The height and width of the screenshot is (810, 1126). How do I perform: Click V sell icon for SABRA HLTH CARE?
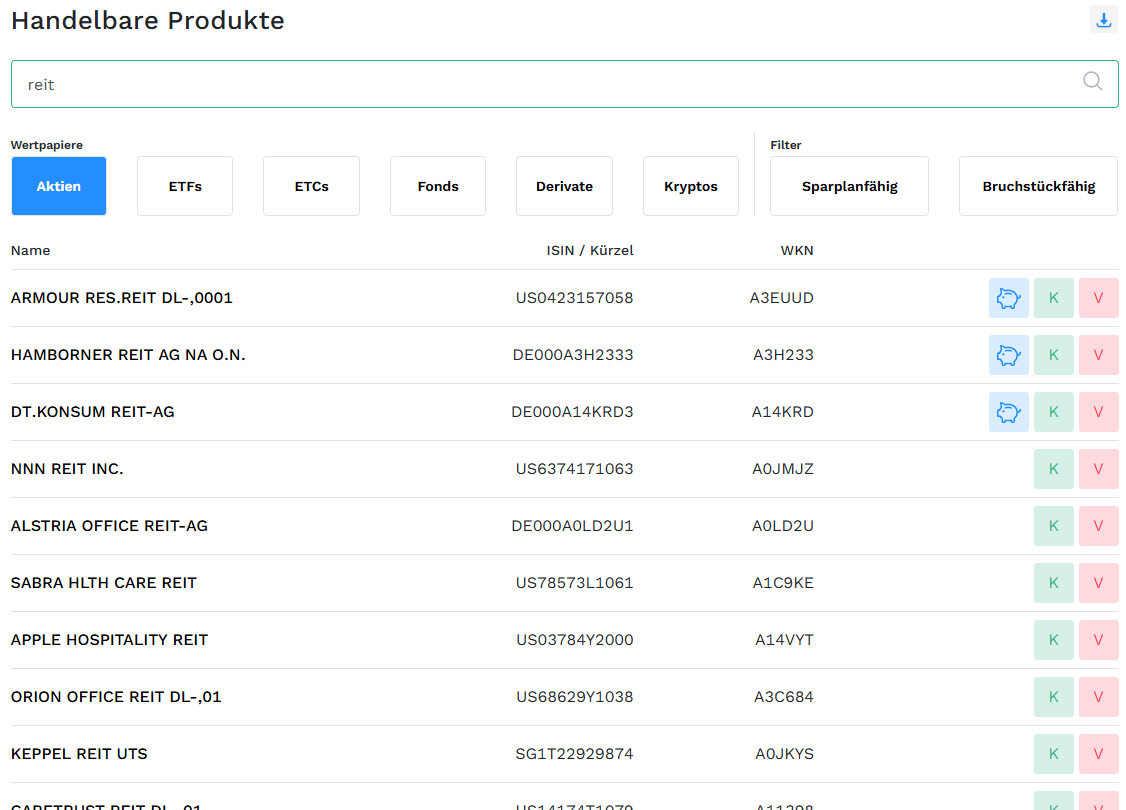pos(1098,583)
